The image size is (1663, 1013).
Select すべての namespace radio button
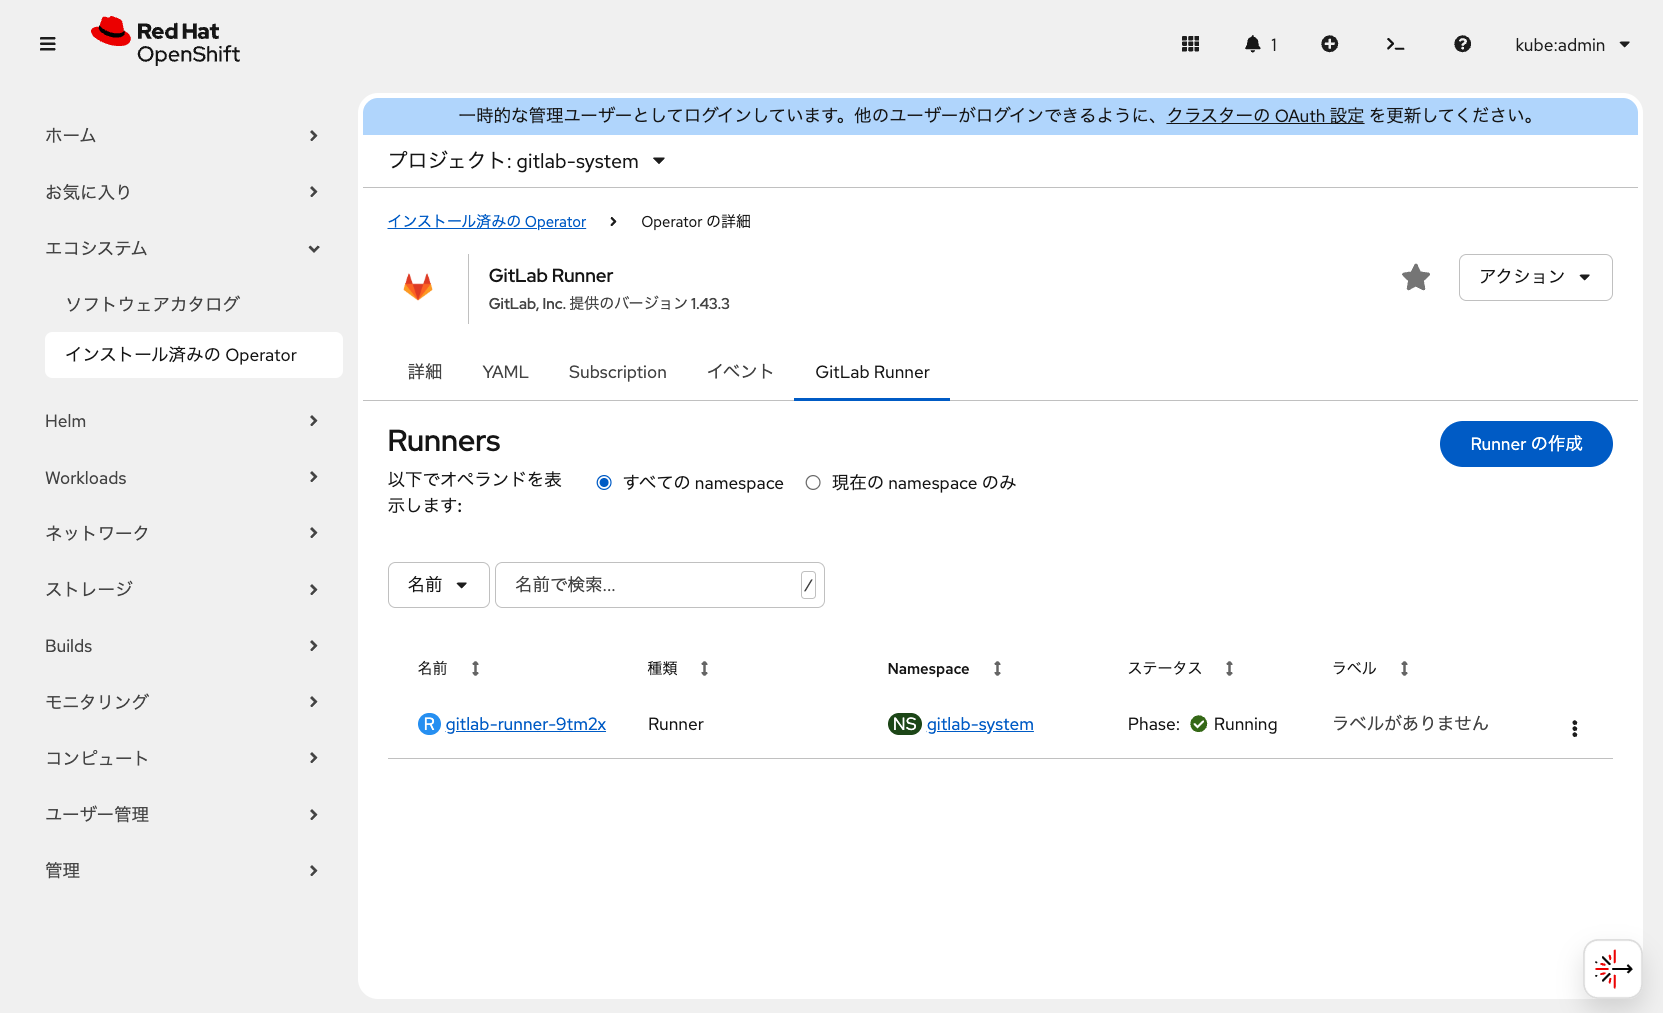click(x=603, y=482)
